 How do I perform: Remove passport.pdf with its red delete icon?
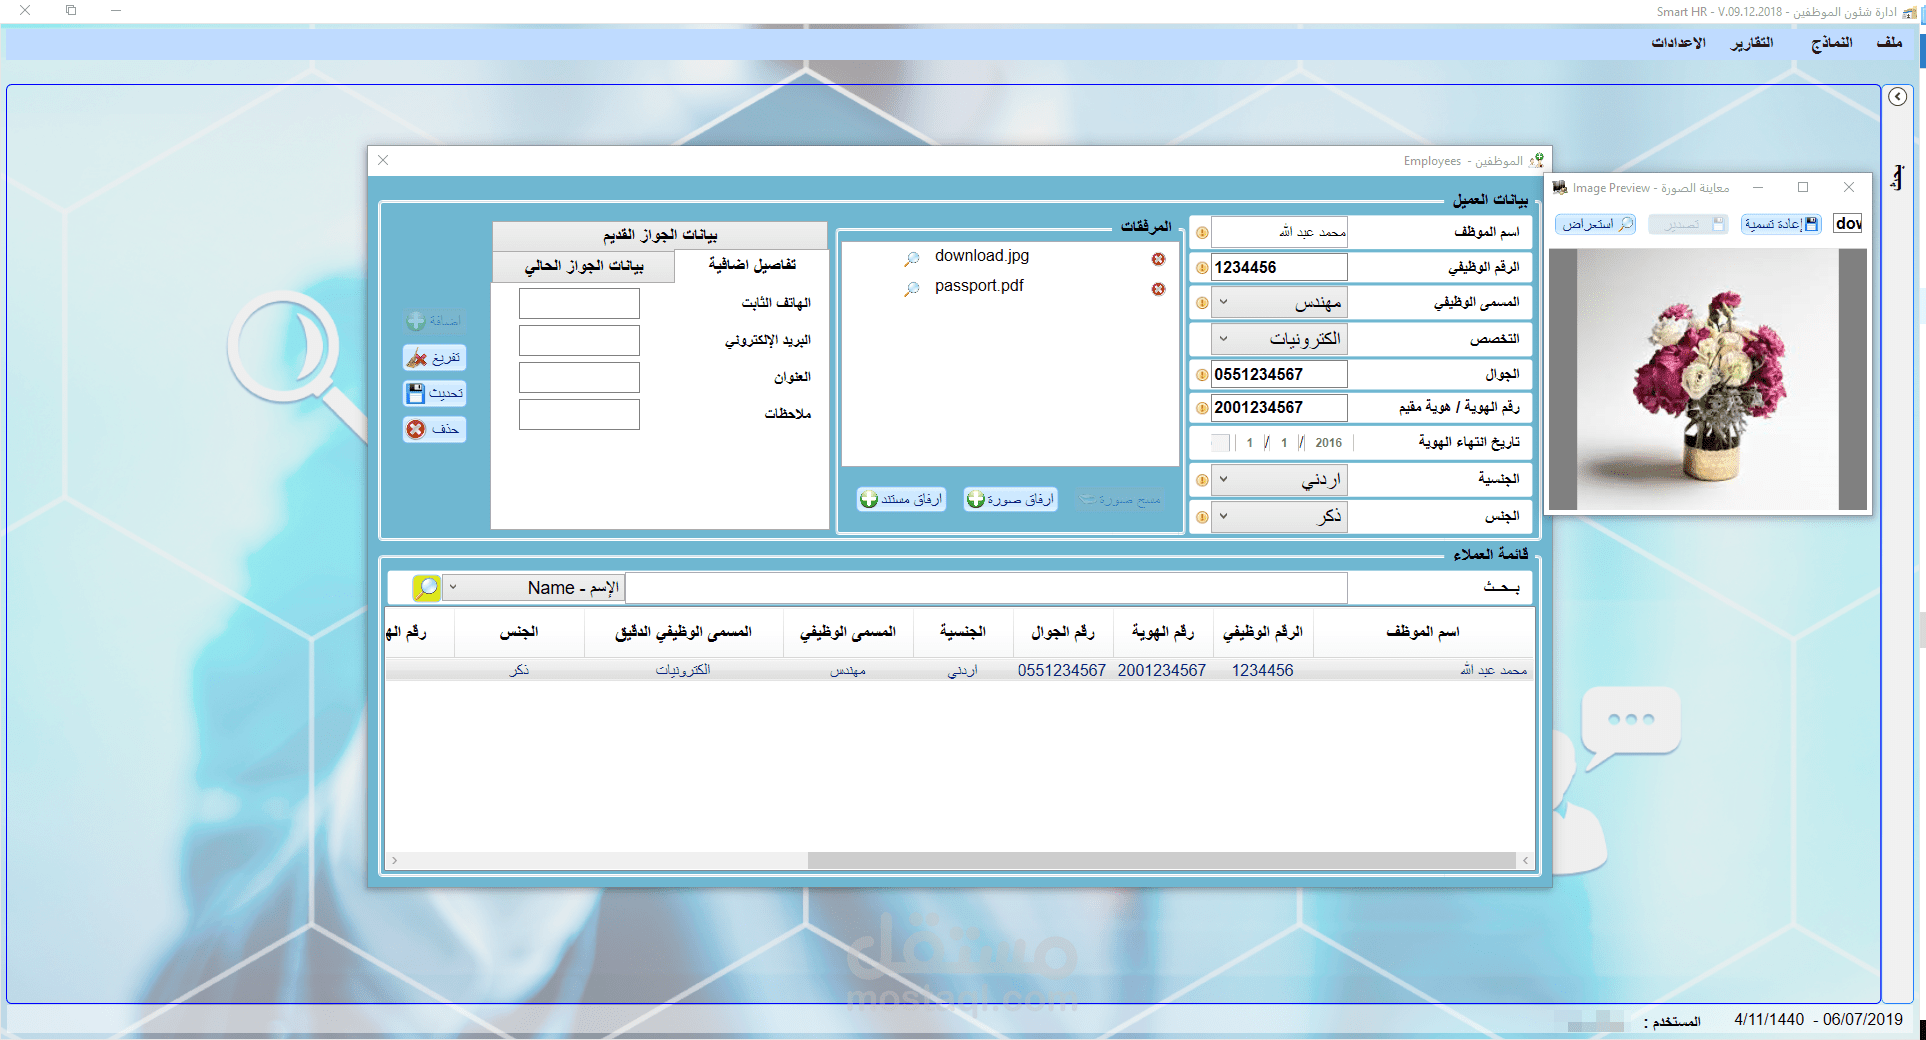click(1159, 289)
